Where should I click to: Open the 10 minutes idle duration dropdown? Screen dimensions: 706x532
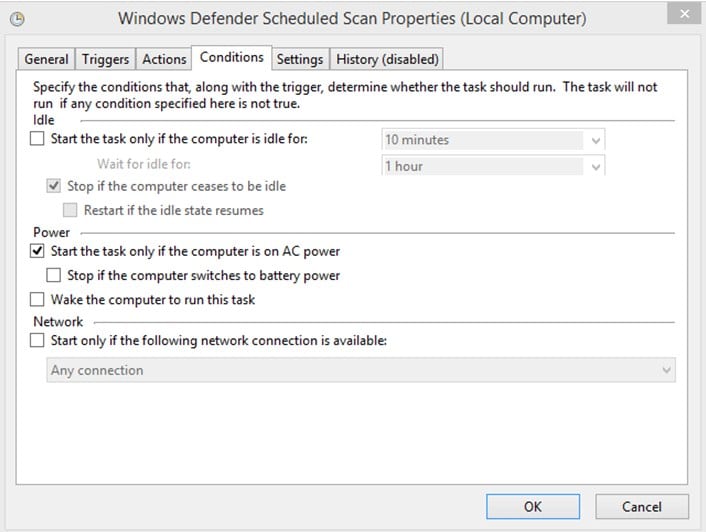point(493,140)
